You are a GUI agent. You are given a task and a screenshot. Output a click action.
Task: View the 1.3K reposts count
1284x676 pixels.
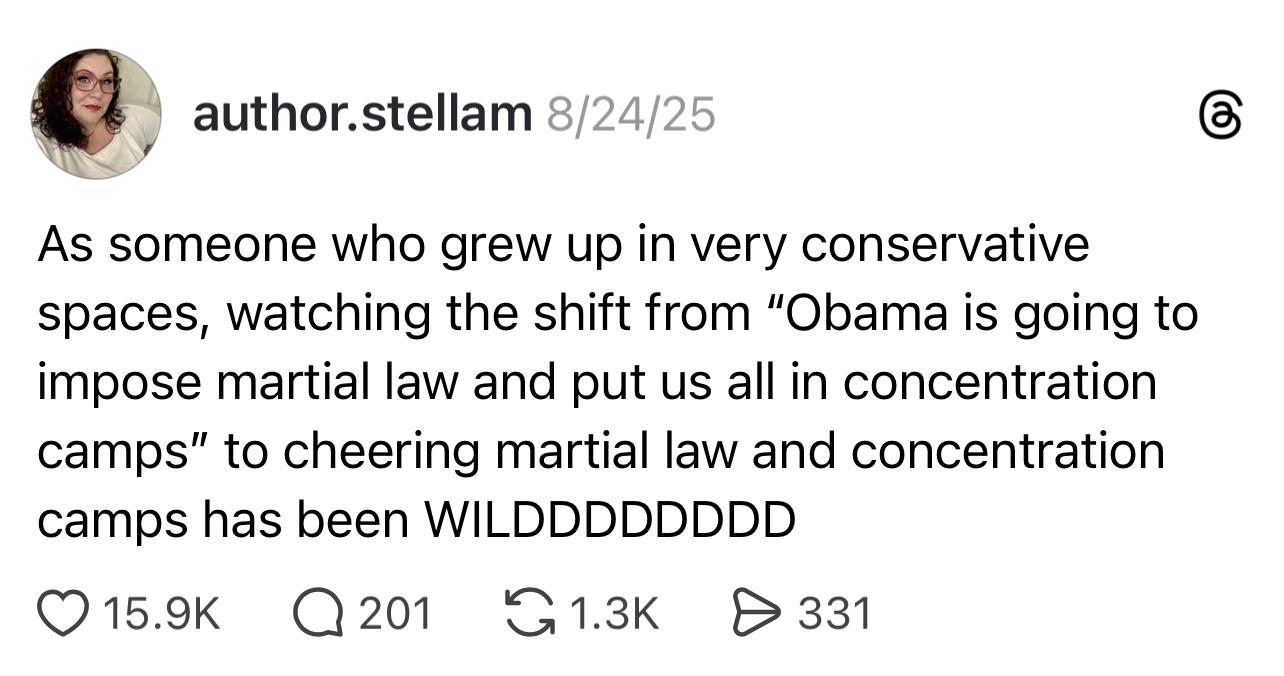click(x=614, y=613)
